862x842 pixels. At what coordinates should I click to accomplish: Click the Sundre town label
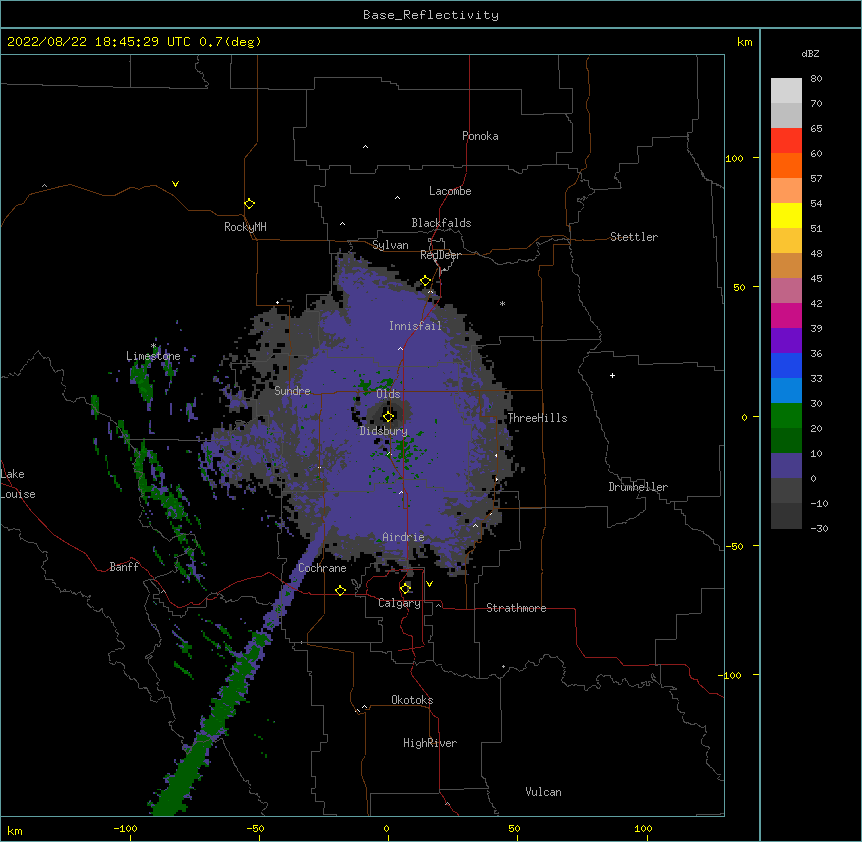click(x=292, y=391)
